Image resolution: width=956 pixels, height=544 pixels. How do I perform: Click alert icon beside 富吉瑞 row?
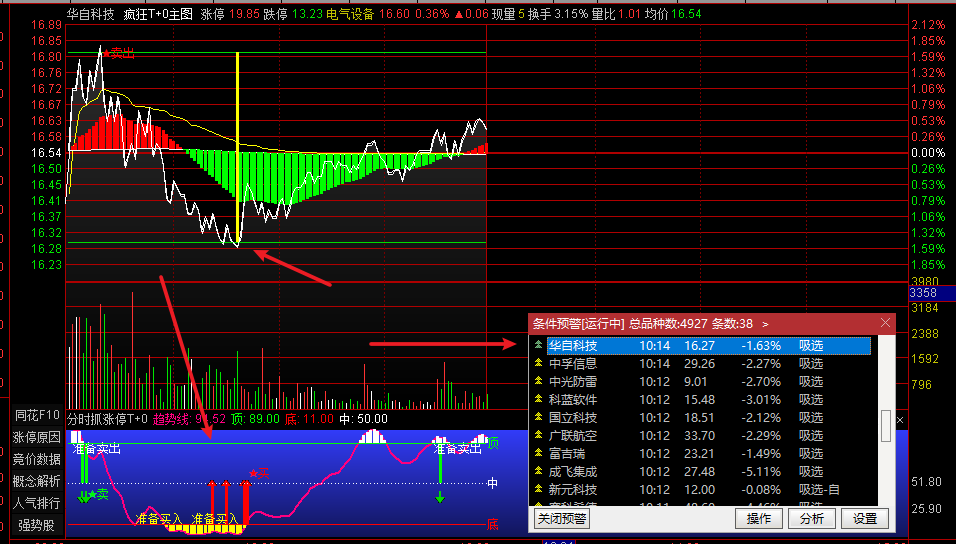coord(538,454)
